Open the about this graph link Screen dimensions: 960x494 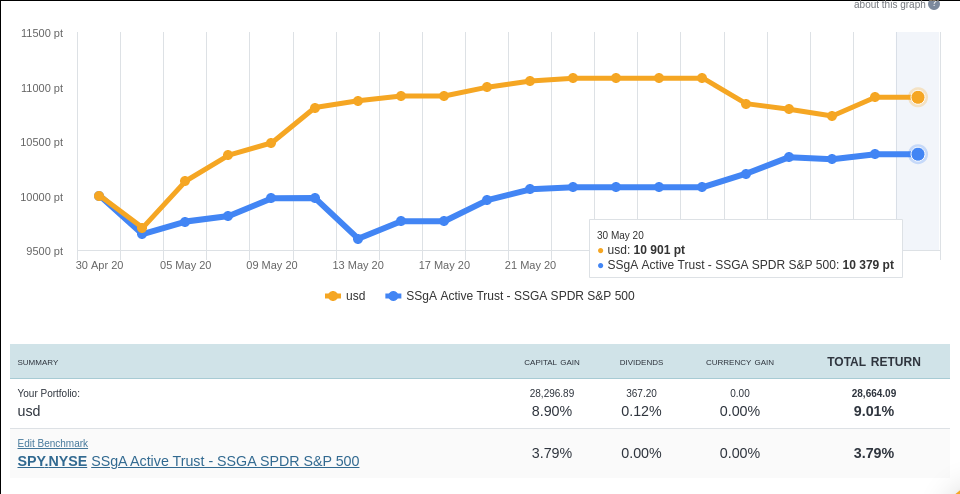click(x=889, y=4)
